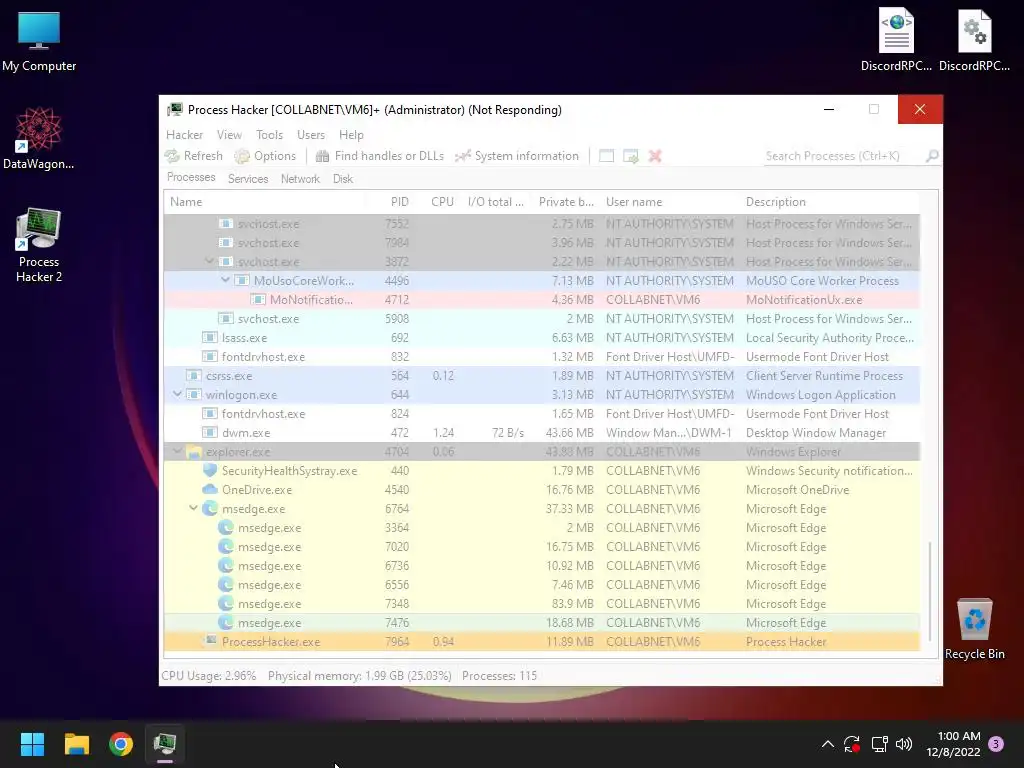Sort by the Private bytes column header
Viewport: 1024px width, 768px height.
pos(564,202)
